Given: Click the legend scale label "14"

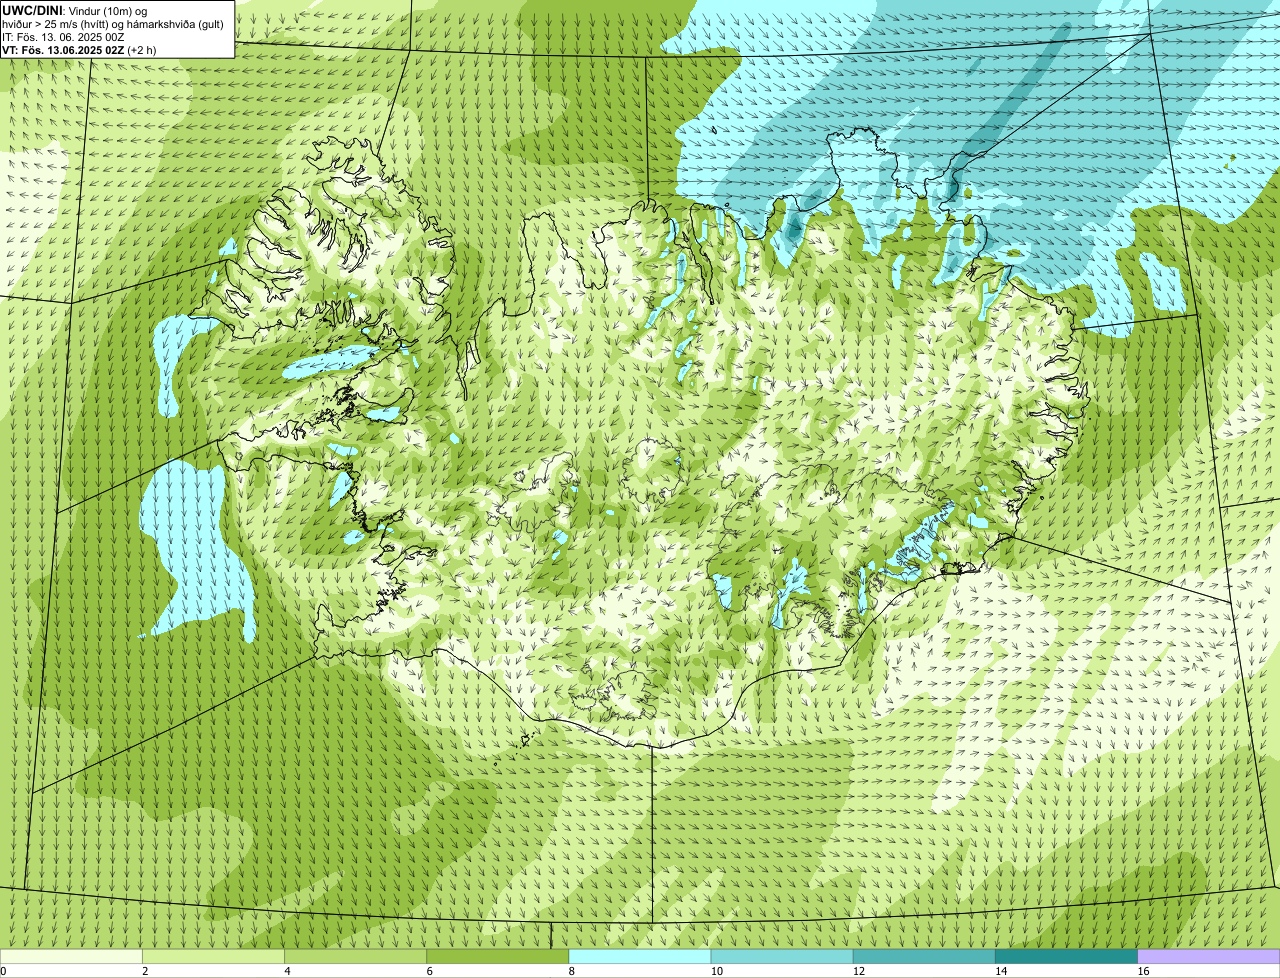Looking at the screenshot, I should tap(1001, 971).
